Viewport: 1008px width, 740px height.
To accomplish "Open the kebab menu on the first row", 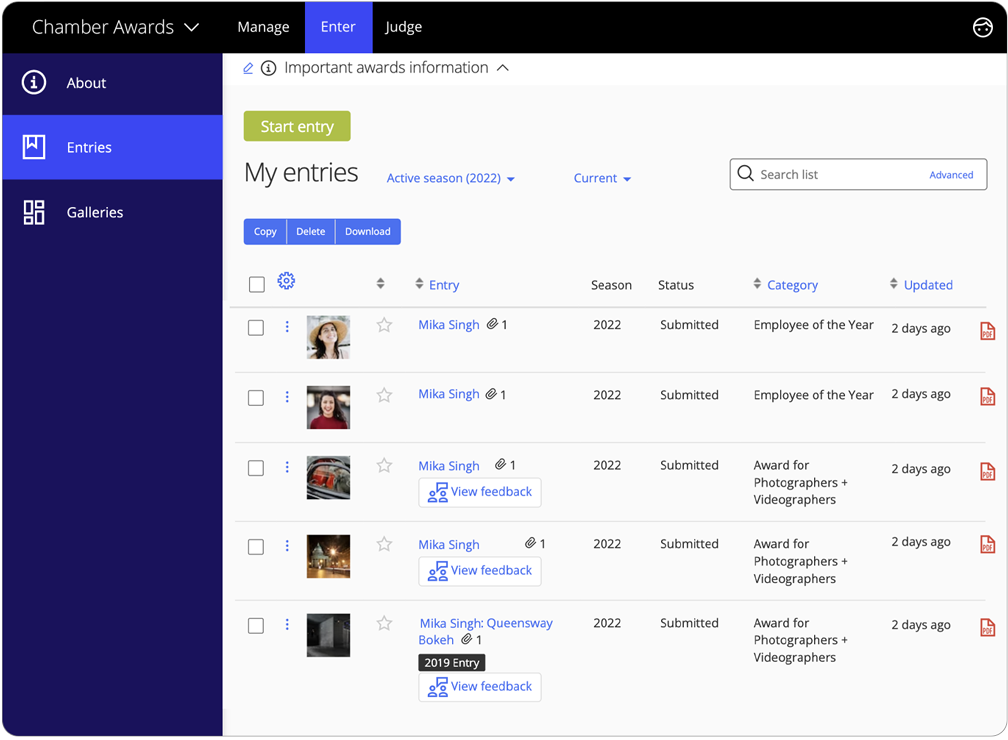I will [x=287, y=325].
